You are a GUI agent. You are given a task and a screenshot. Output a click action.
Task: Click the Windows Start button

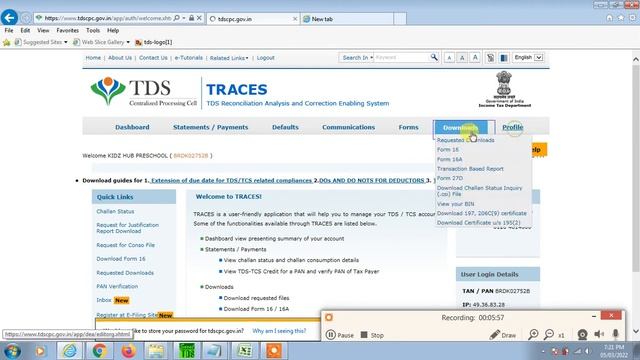tap(12, 351)
